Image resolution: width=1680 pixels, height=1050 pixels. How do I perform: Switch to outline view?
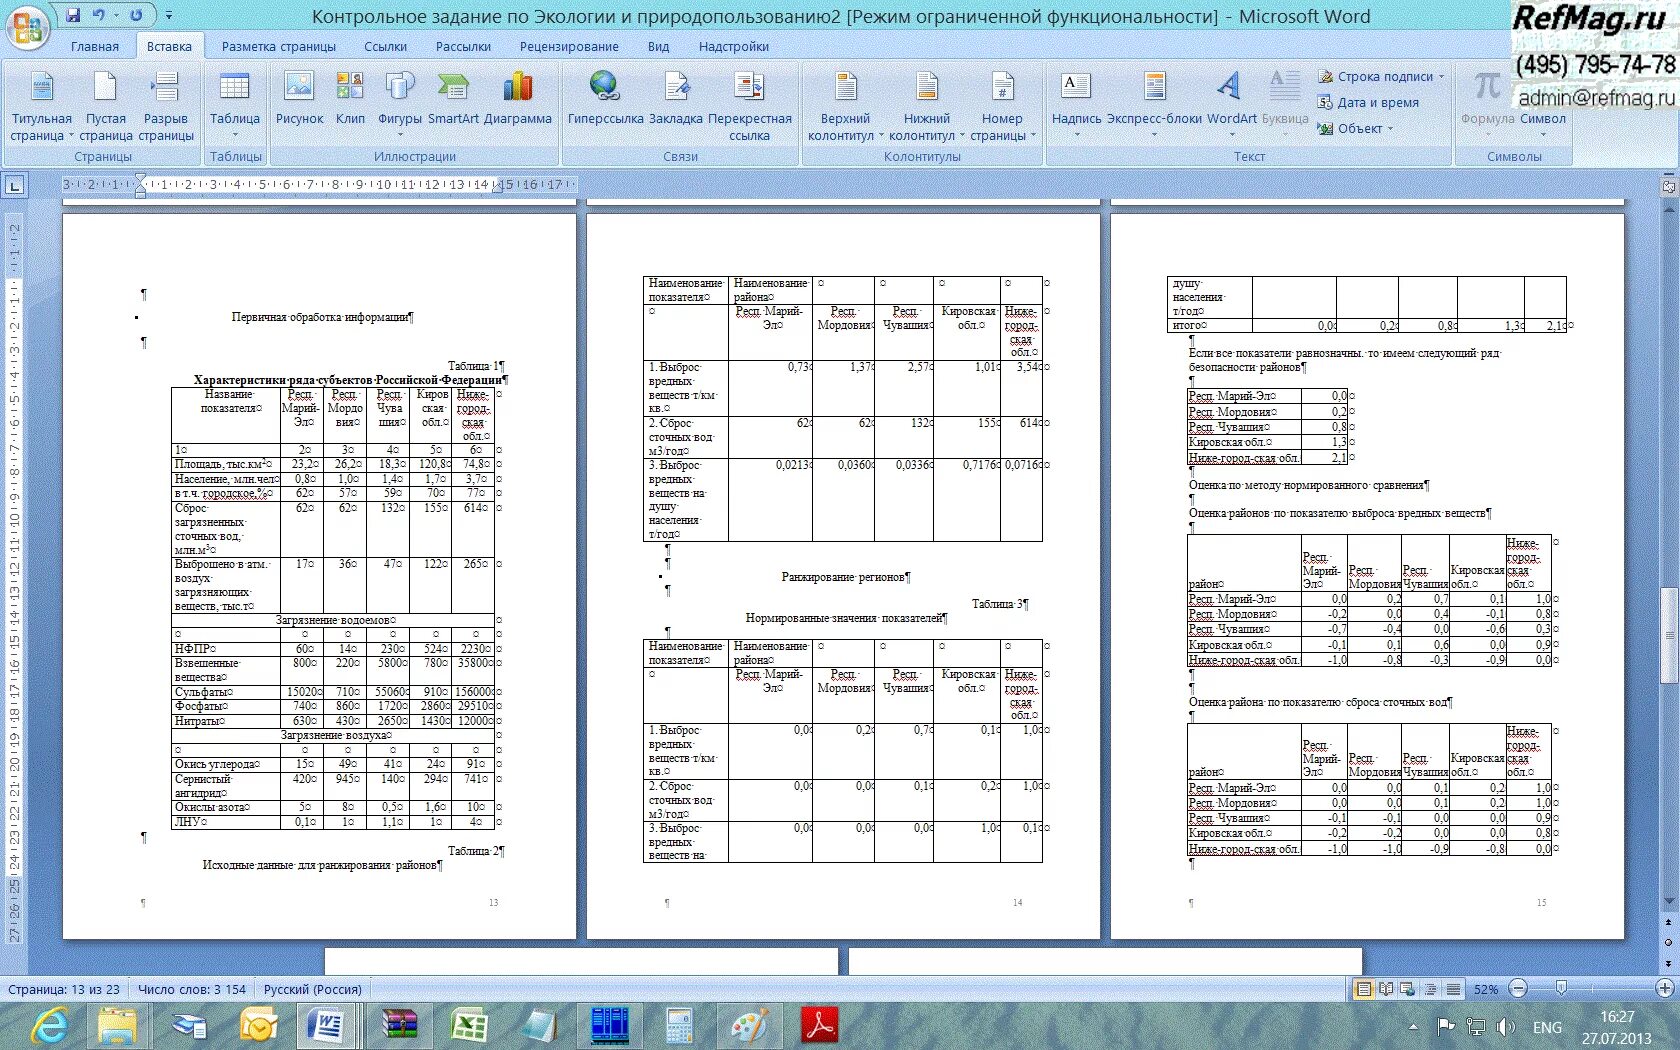pyautogui.click(x=1431, y=989)
